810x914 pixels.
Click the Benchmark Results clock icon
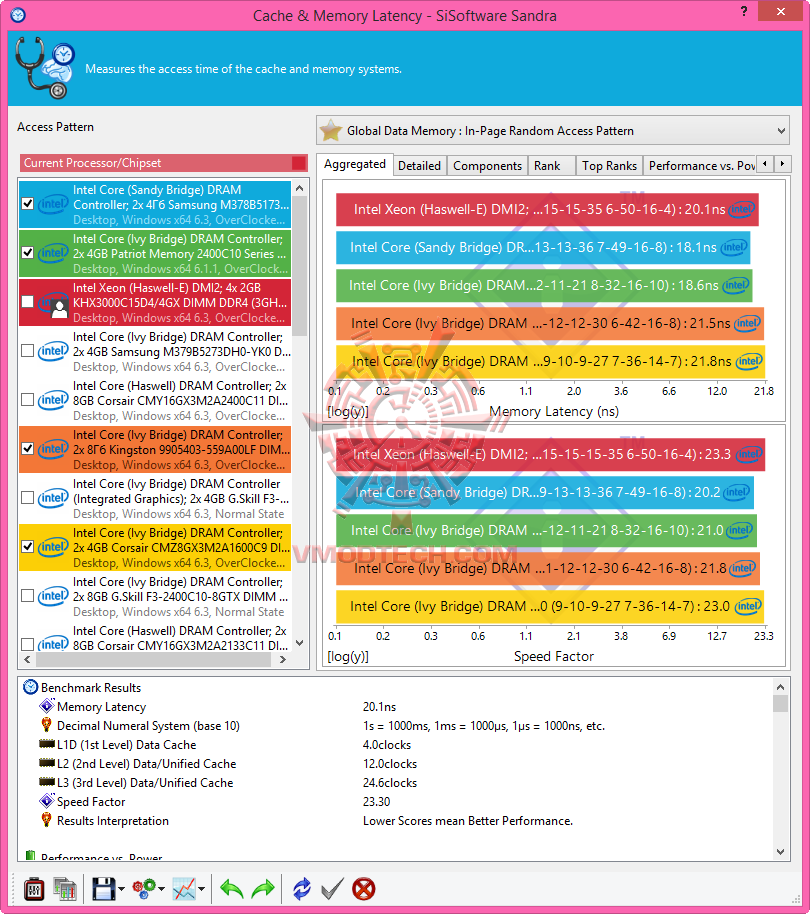[x=30, y=687]
